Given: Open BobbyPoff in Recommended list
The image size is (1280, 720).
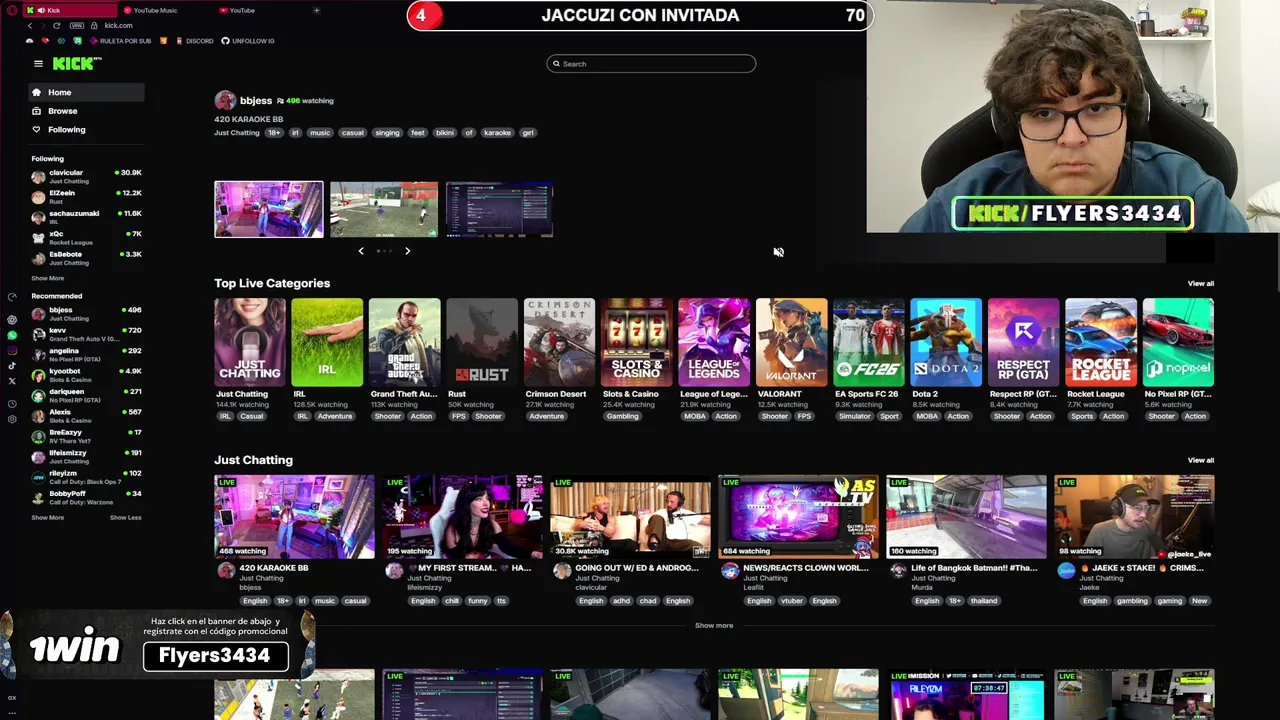Looking at the screenshot, I should (x=86, y=497).
